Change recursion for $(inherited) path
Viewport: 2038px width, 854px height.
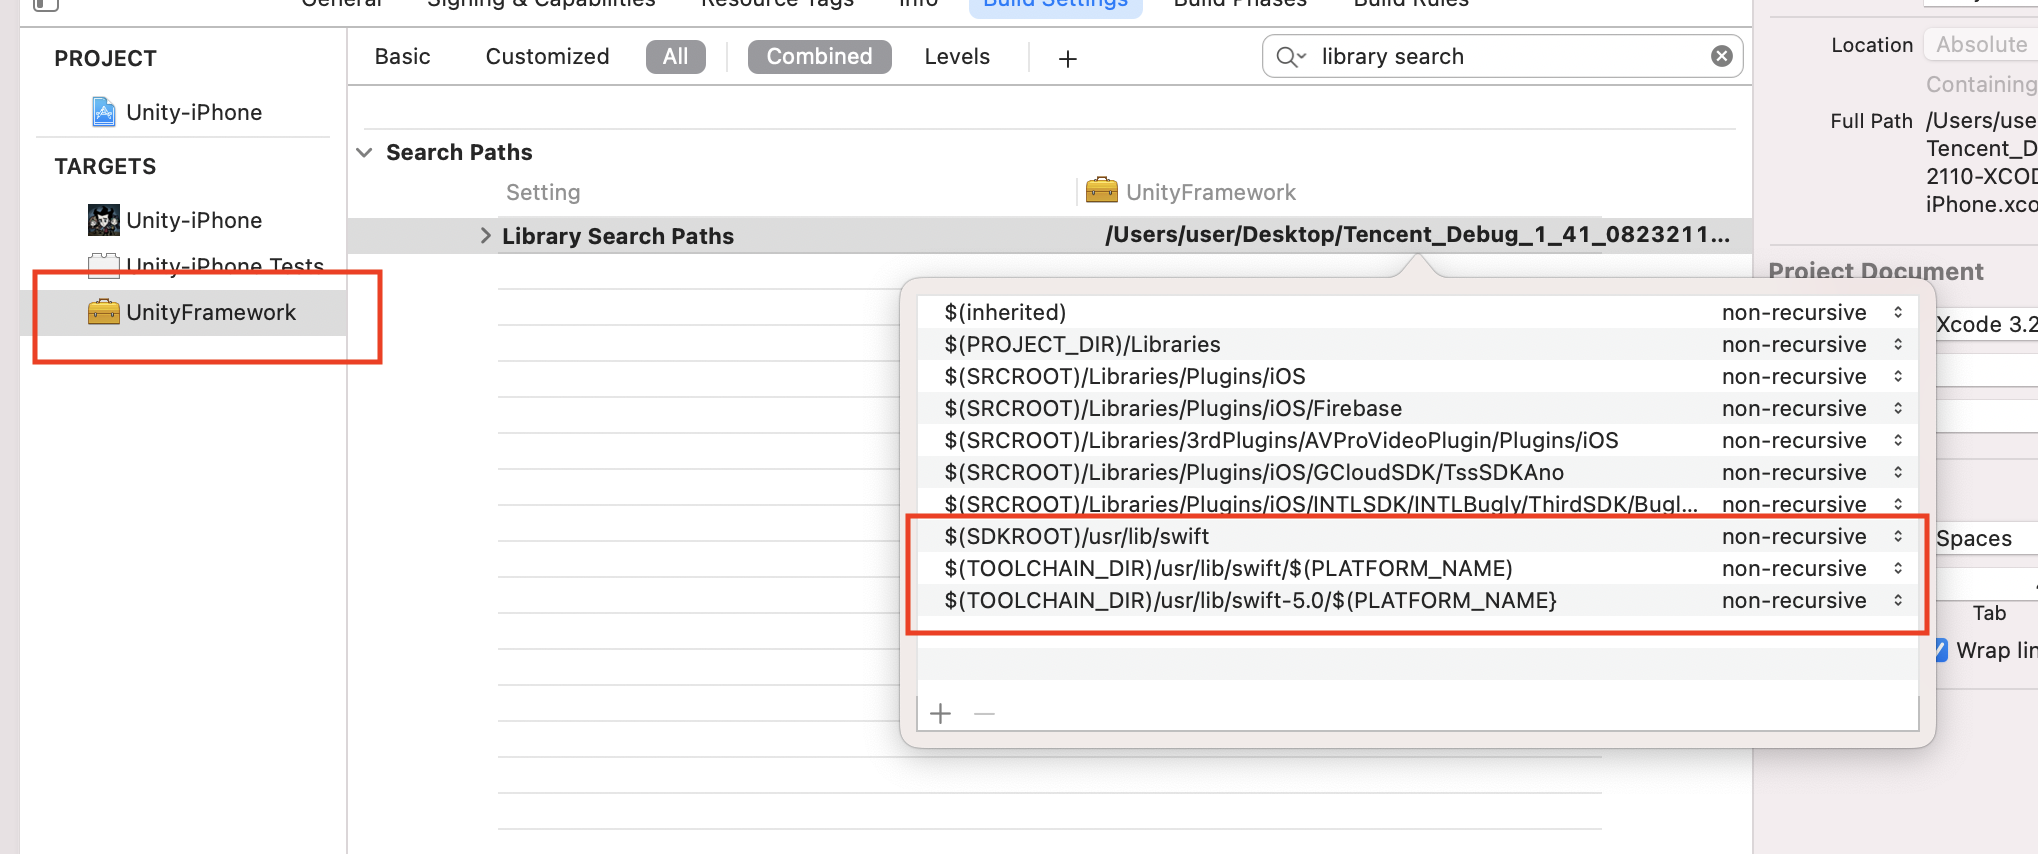click(1897, 313)
